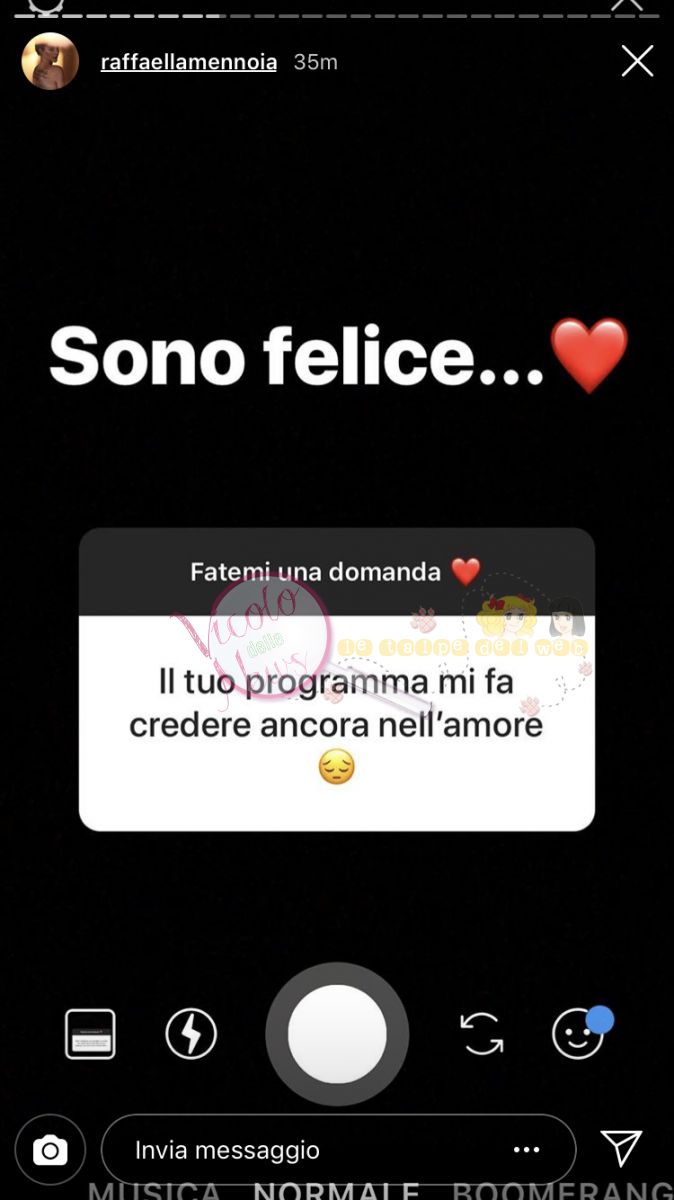Image resolution: width=674 pixels, height=1200 pixels.
Task: Tap the Sono felice headline text
Action: click(296, 357)
